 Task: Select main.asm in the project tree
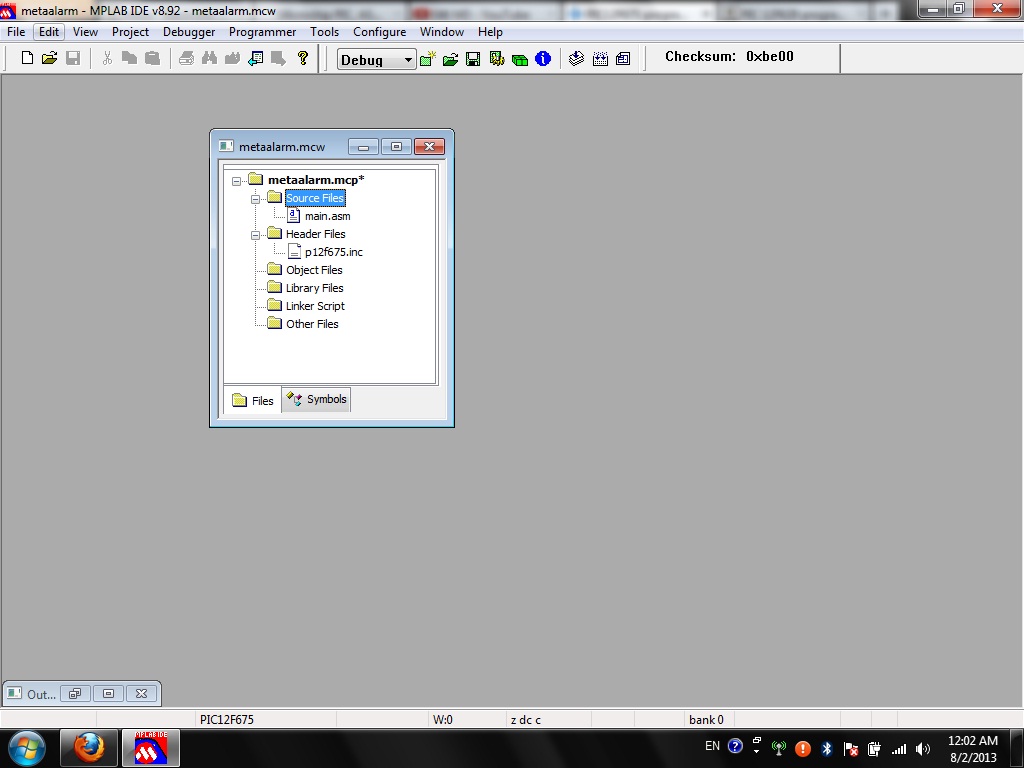point(328,216)
